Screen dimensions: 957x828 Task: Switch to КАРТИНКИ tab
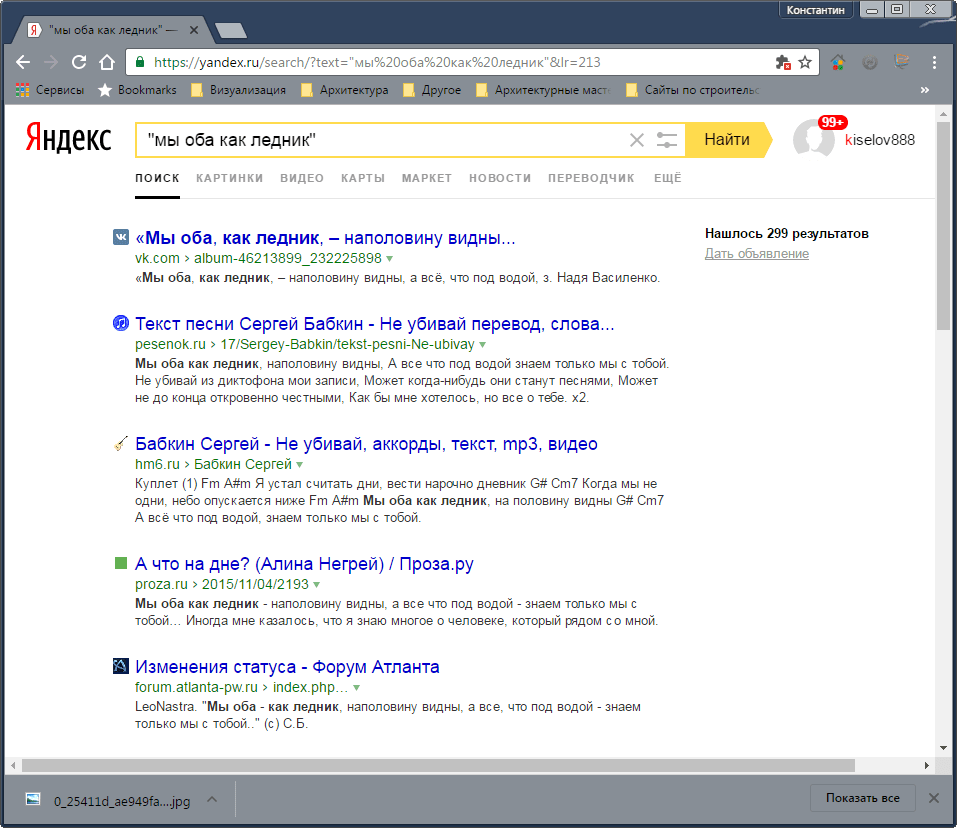[229, 178]
